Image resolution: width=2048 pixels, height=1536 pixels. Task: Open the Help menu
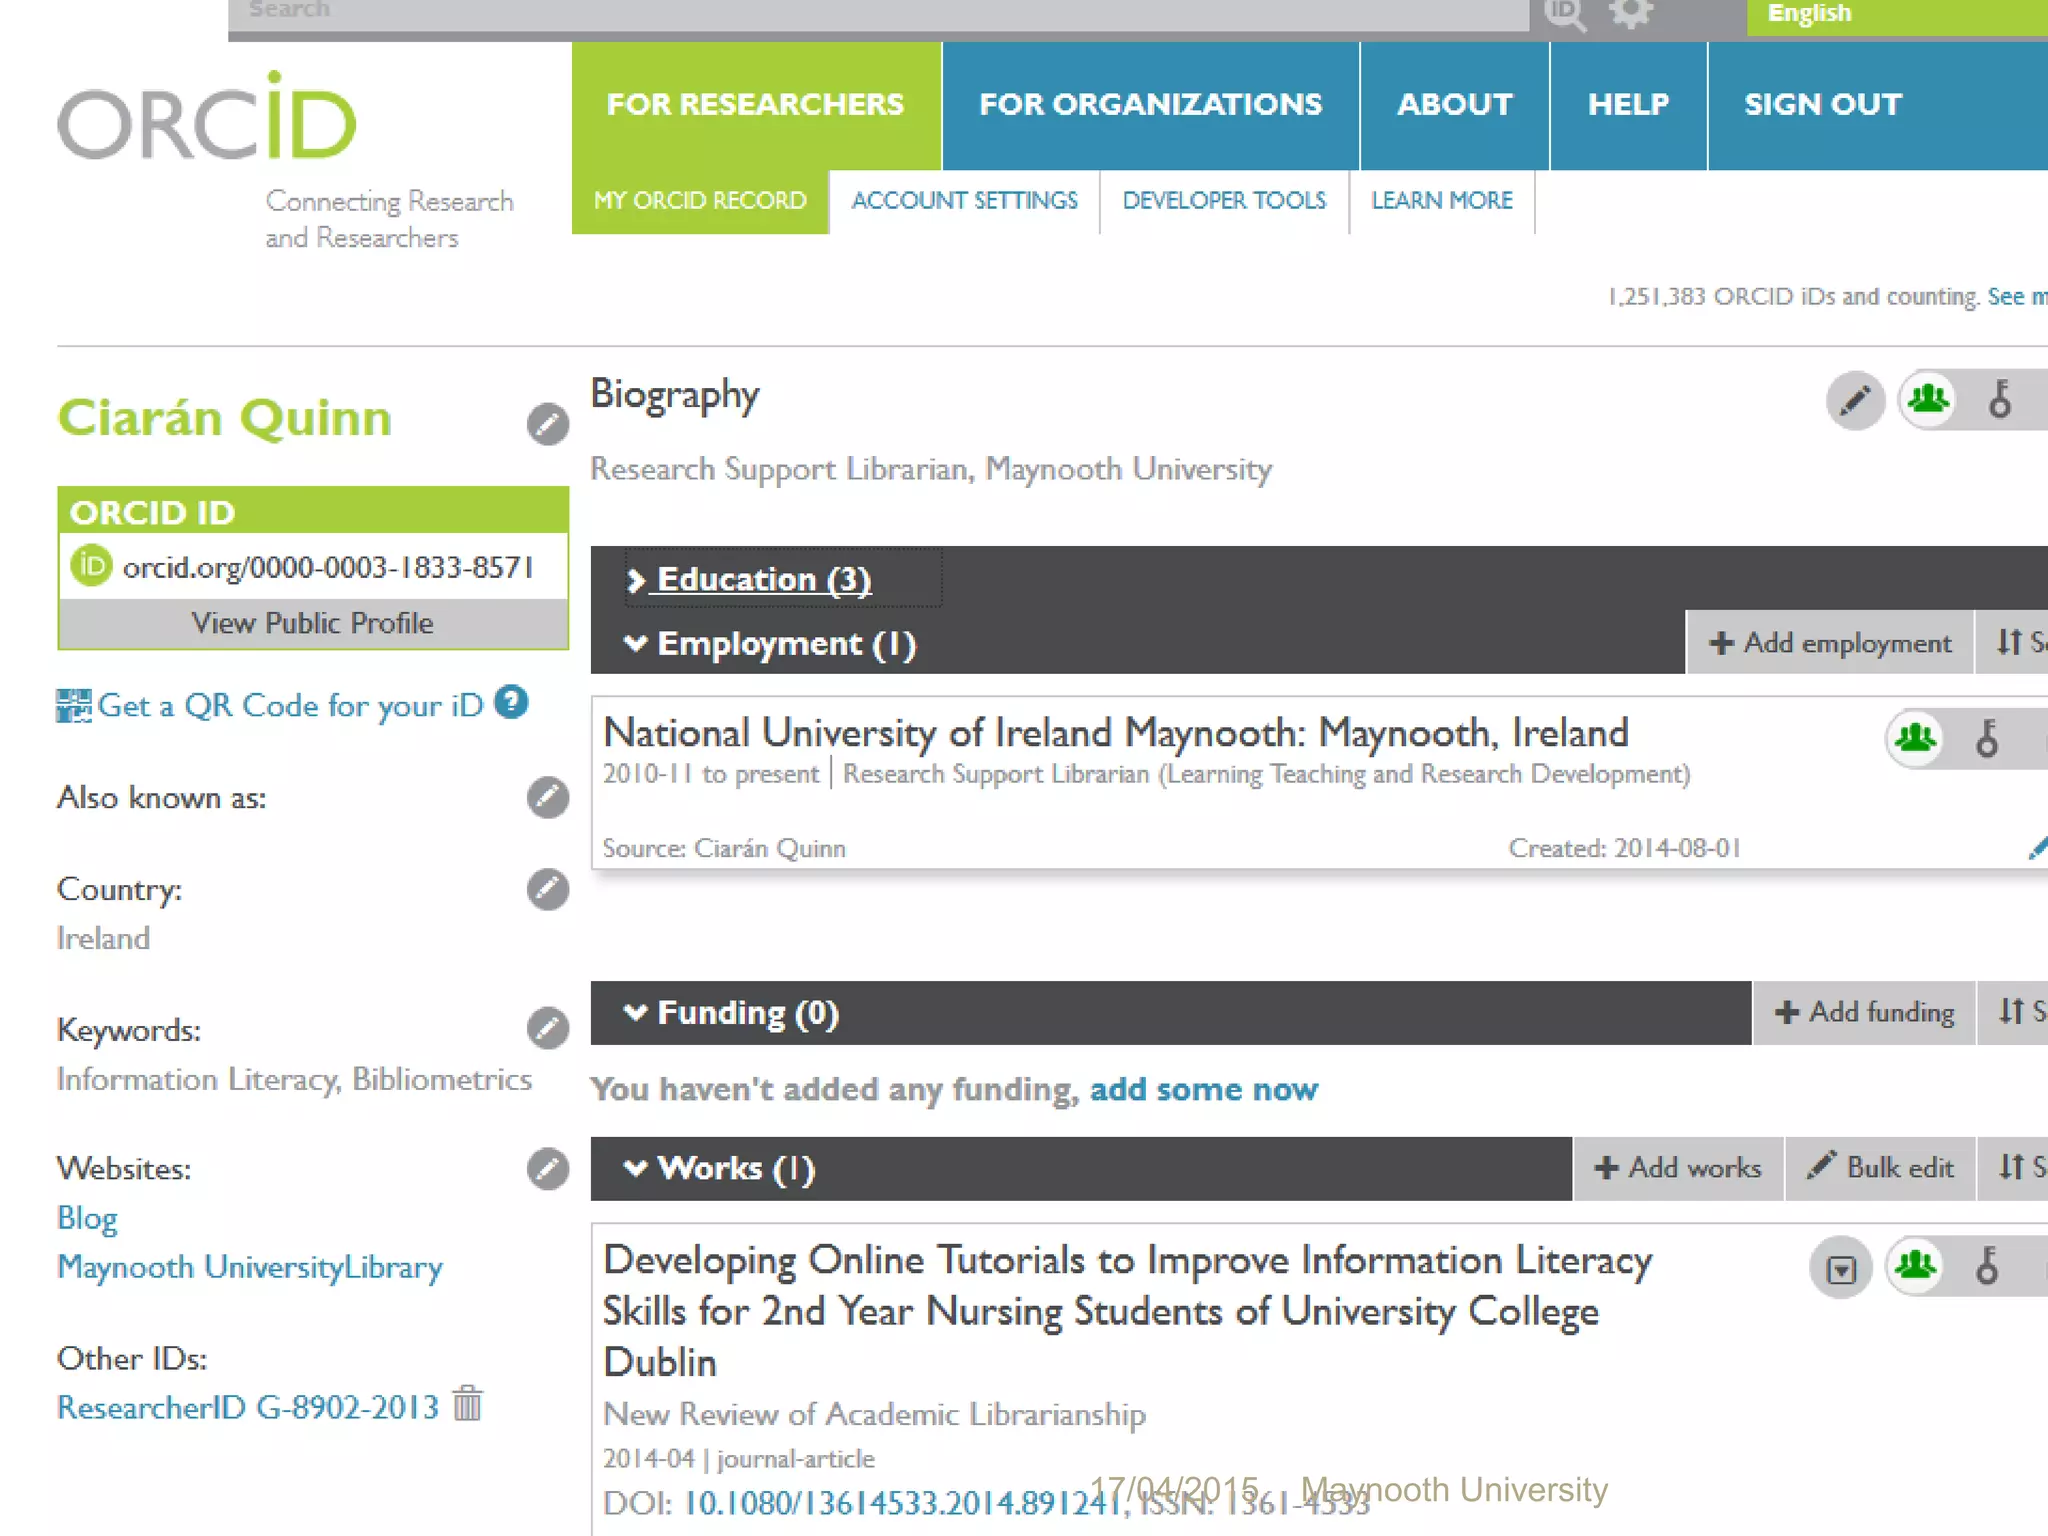[1629, 105]
